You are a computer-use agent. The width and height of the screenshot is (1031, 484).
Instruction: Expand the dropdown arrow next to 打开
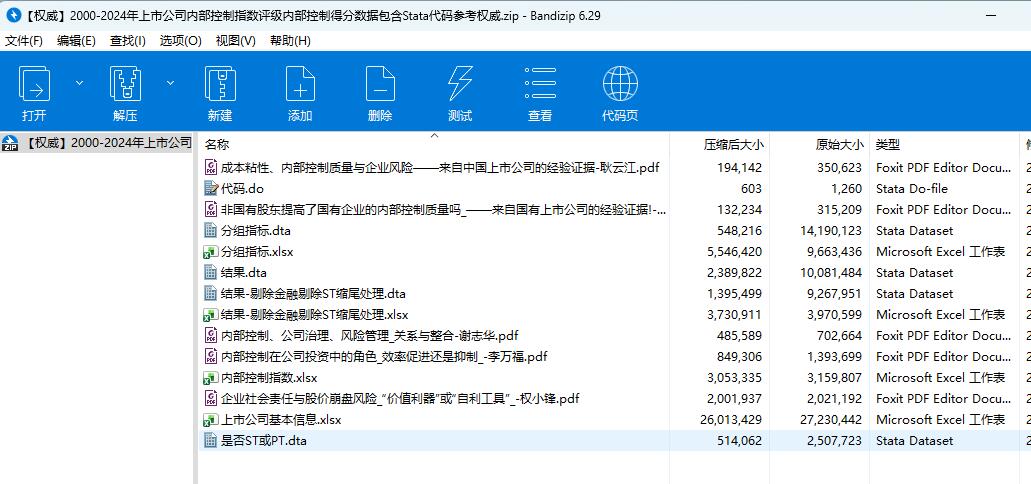80,83
